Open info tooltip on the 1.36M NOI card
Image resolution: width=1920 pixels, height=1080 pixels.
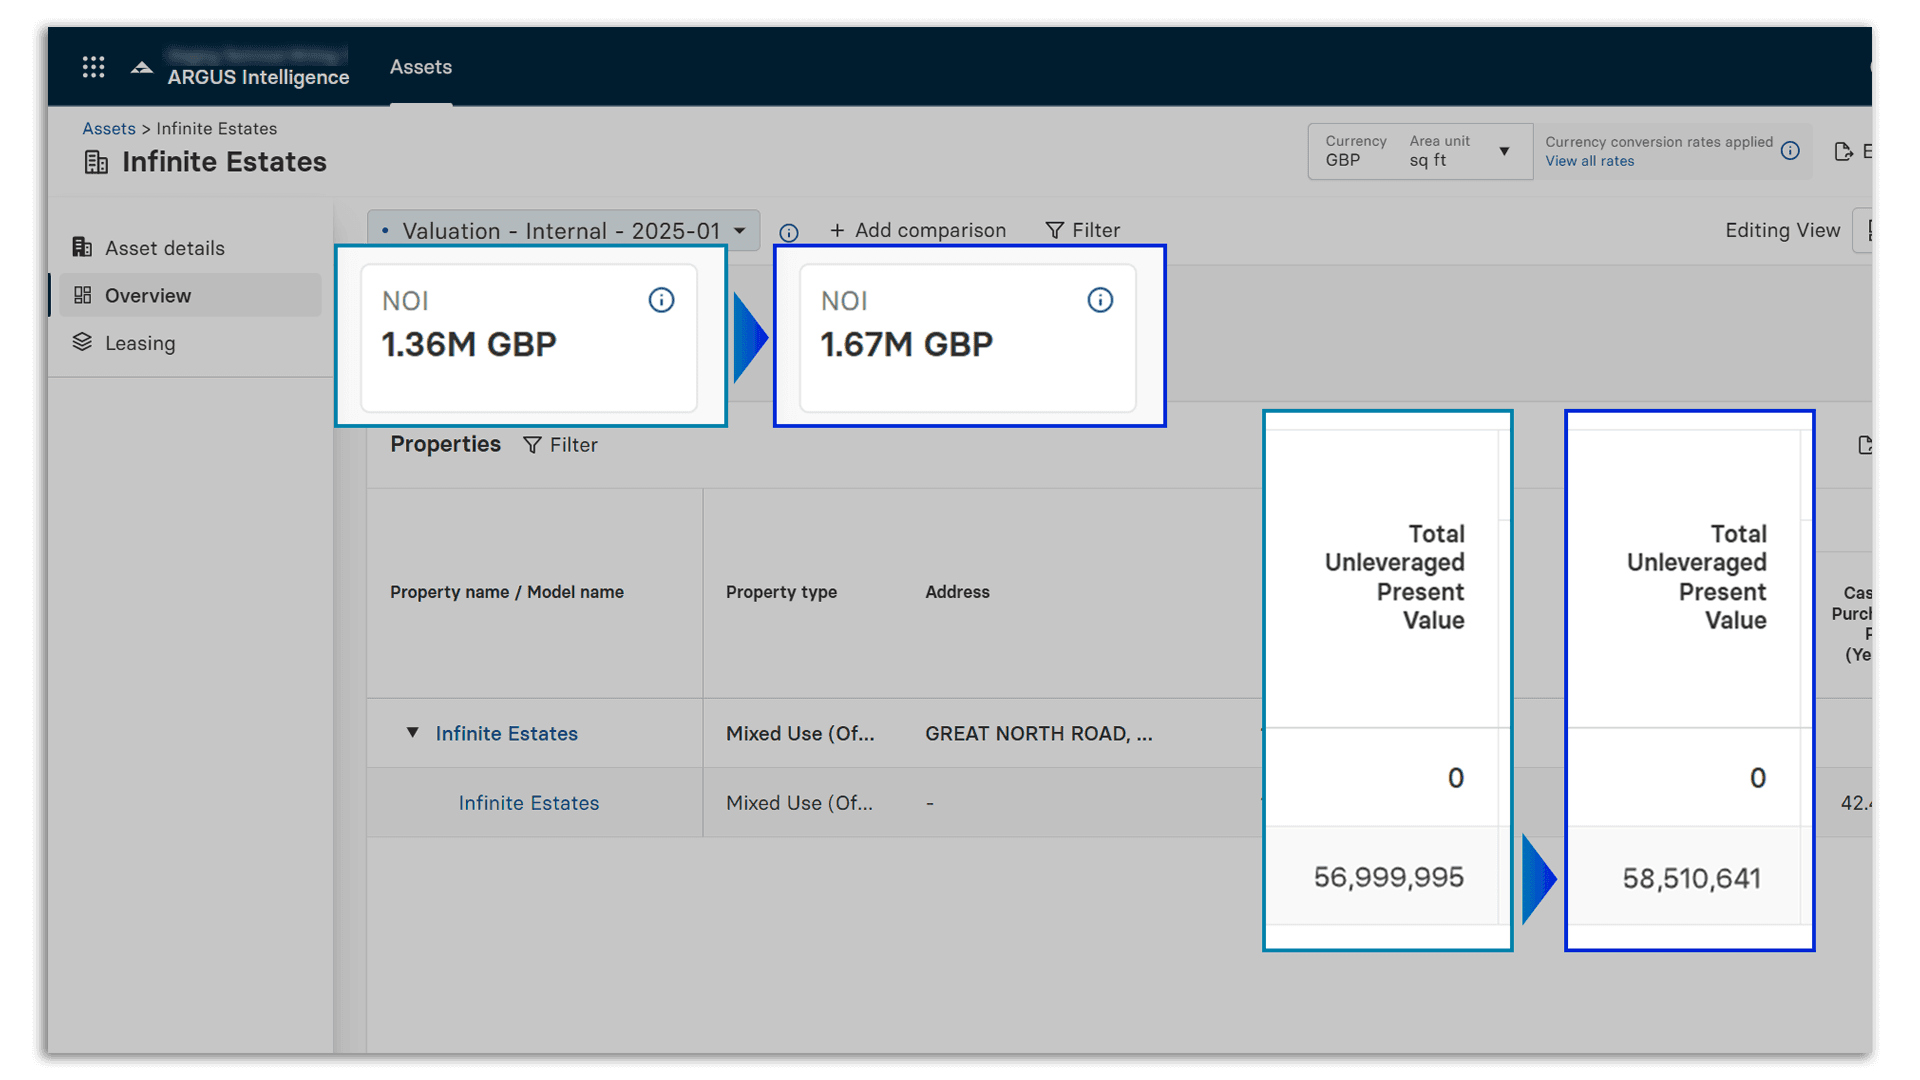[661, 299]
